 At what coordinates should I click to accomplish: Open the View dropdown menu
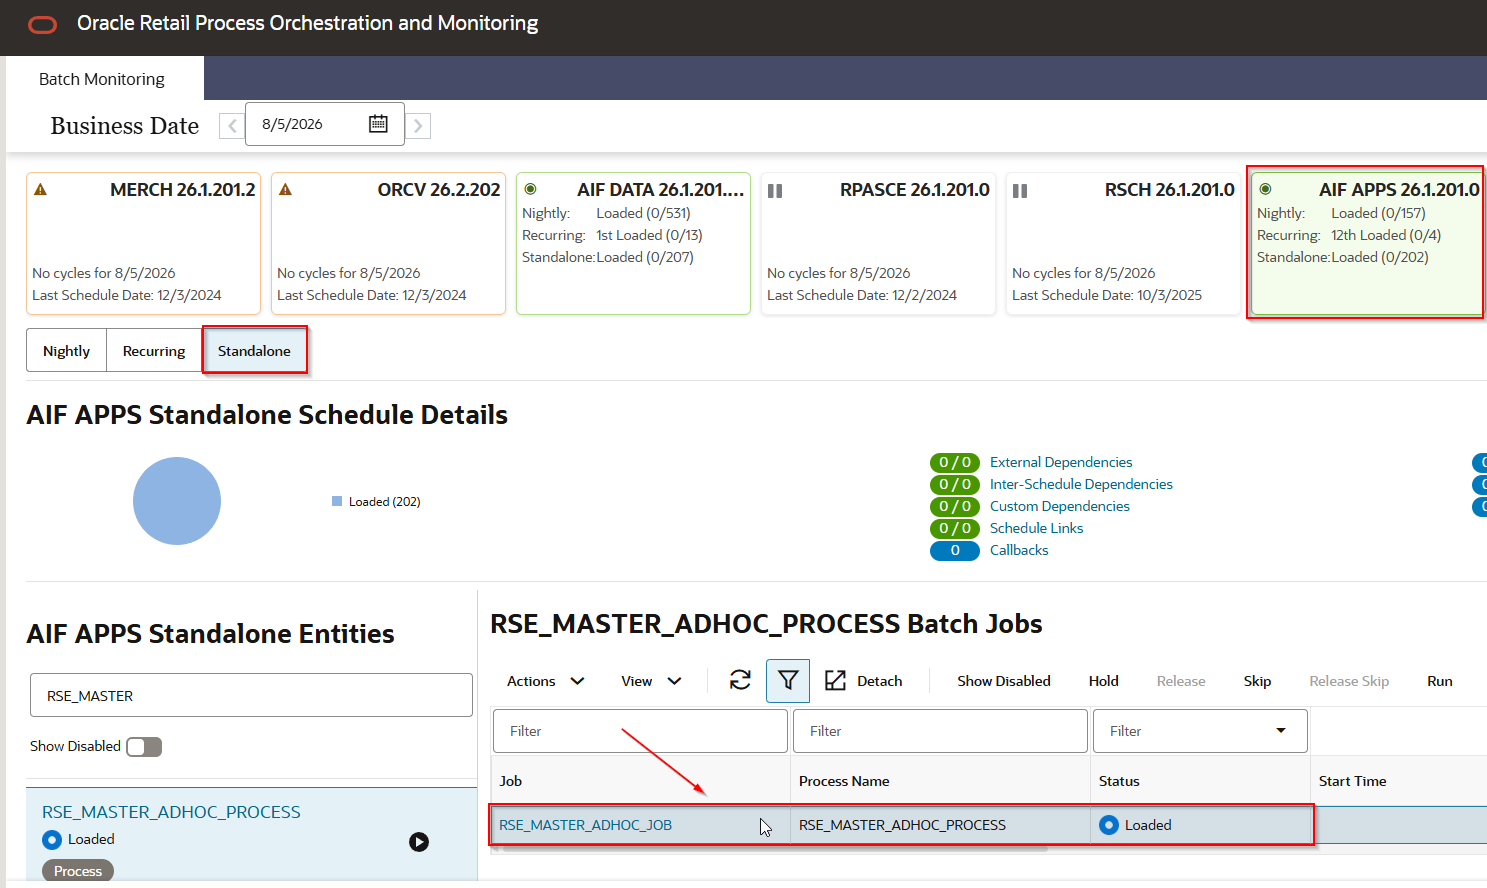(651, 681)
